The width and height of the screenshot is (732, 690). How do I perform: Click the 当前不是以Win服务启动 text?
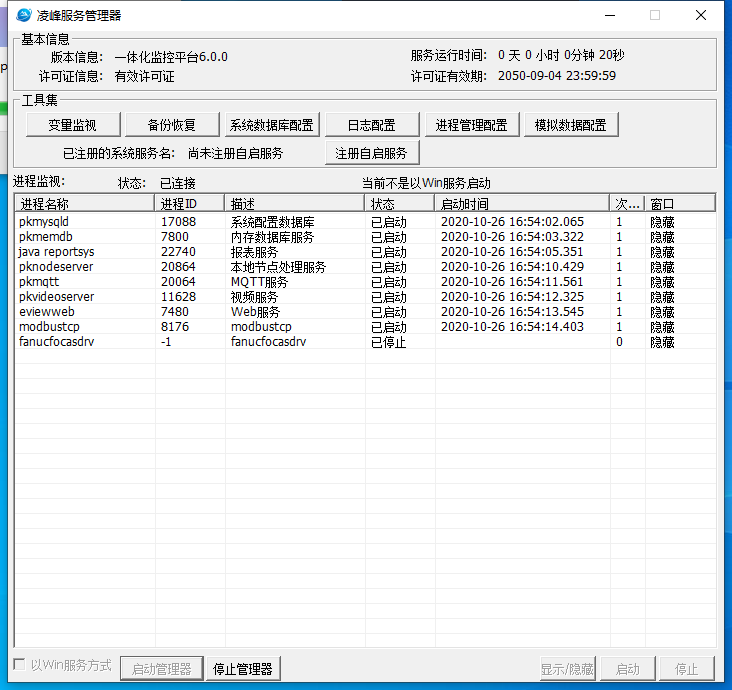[426, 183]
